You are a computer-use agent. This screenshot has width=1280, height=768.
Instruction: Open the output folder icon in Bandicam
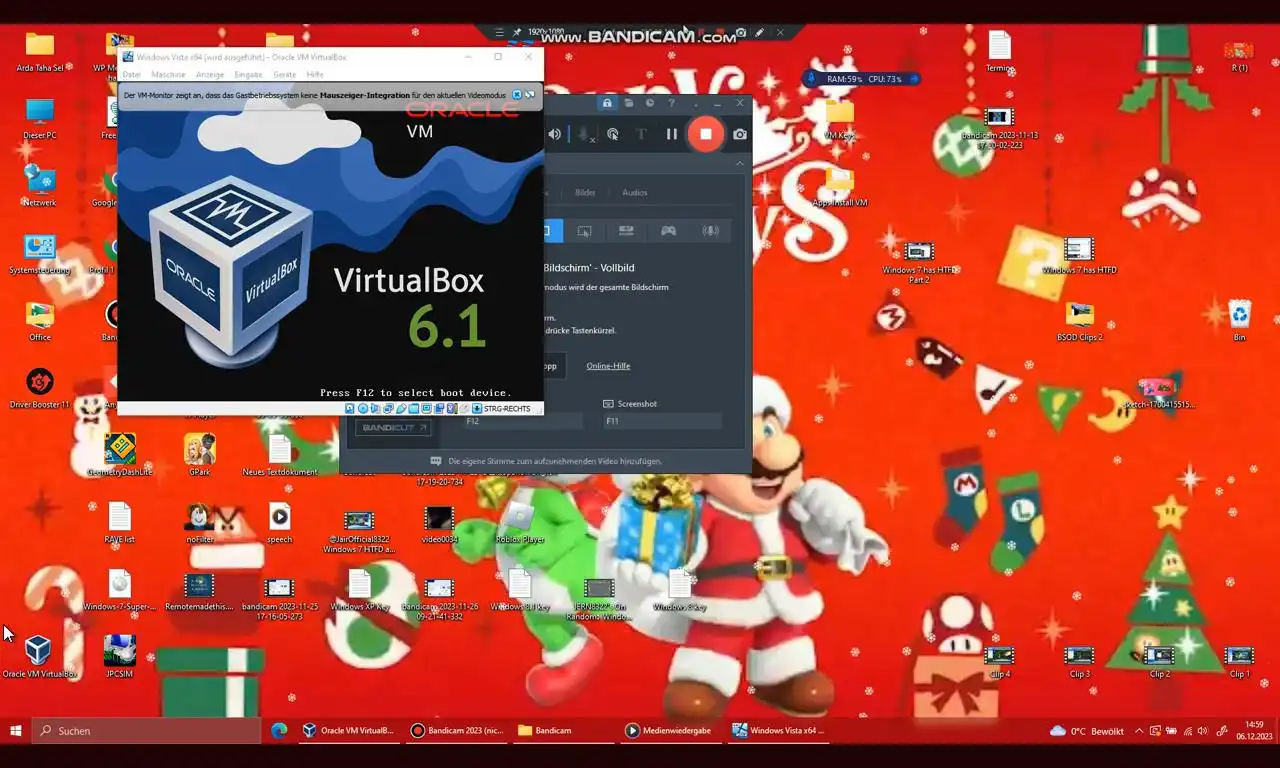tap(629, 103)
